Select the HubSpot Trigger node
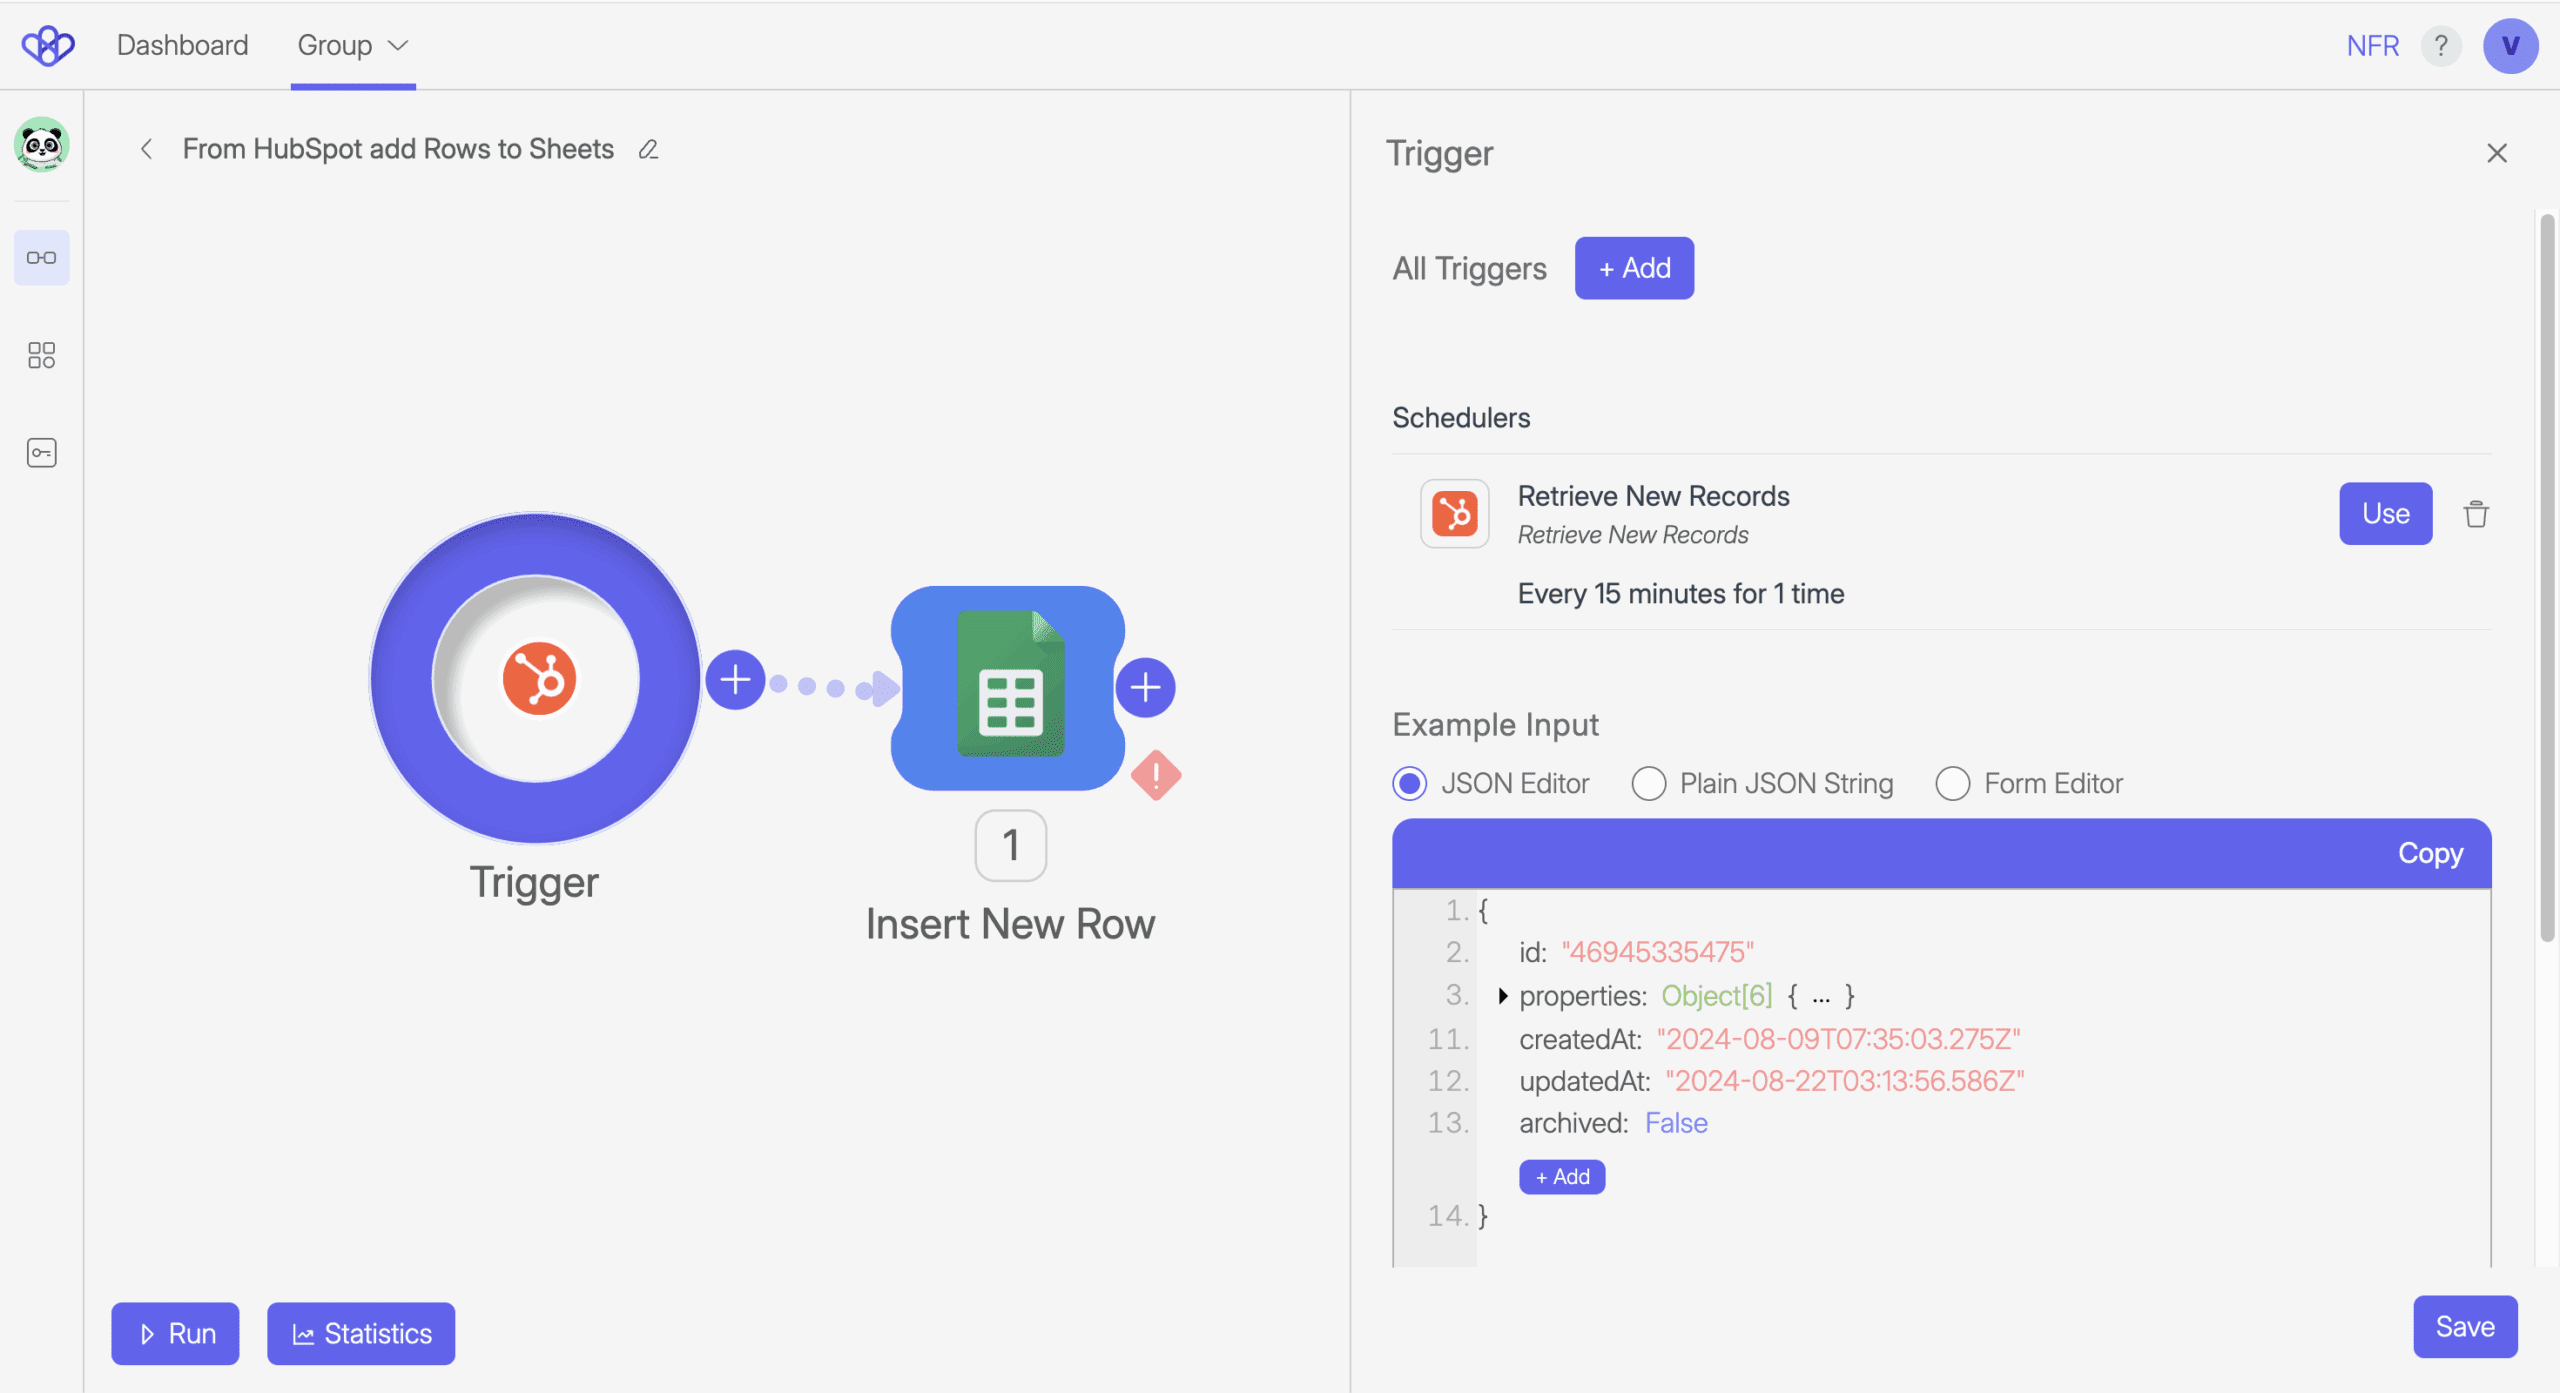 pos(536,678)
